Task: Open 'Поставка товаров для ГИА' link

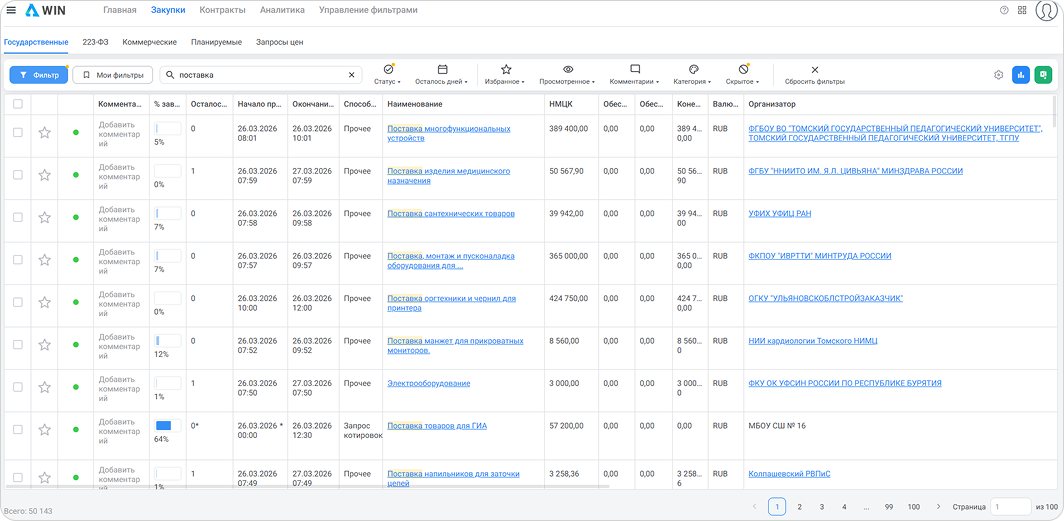Action: tap(437, 426)
